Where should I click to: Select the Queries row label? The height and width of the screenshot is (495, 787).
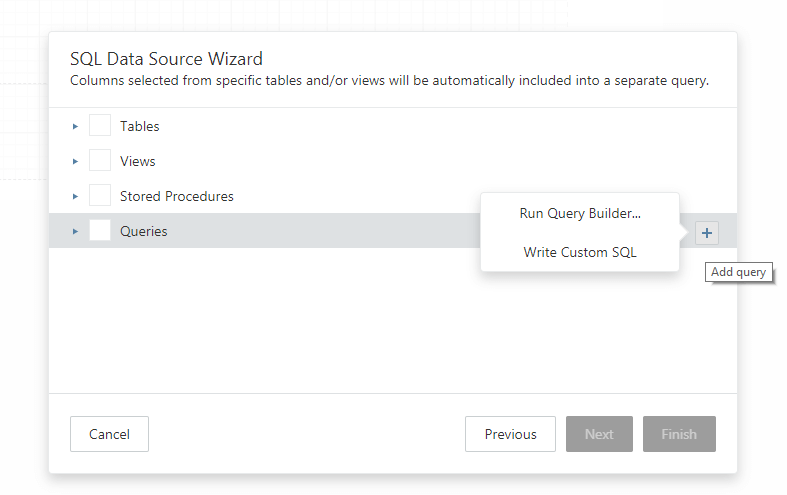[x=144, y=231]
